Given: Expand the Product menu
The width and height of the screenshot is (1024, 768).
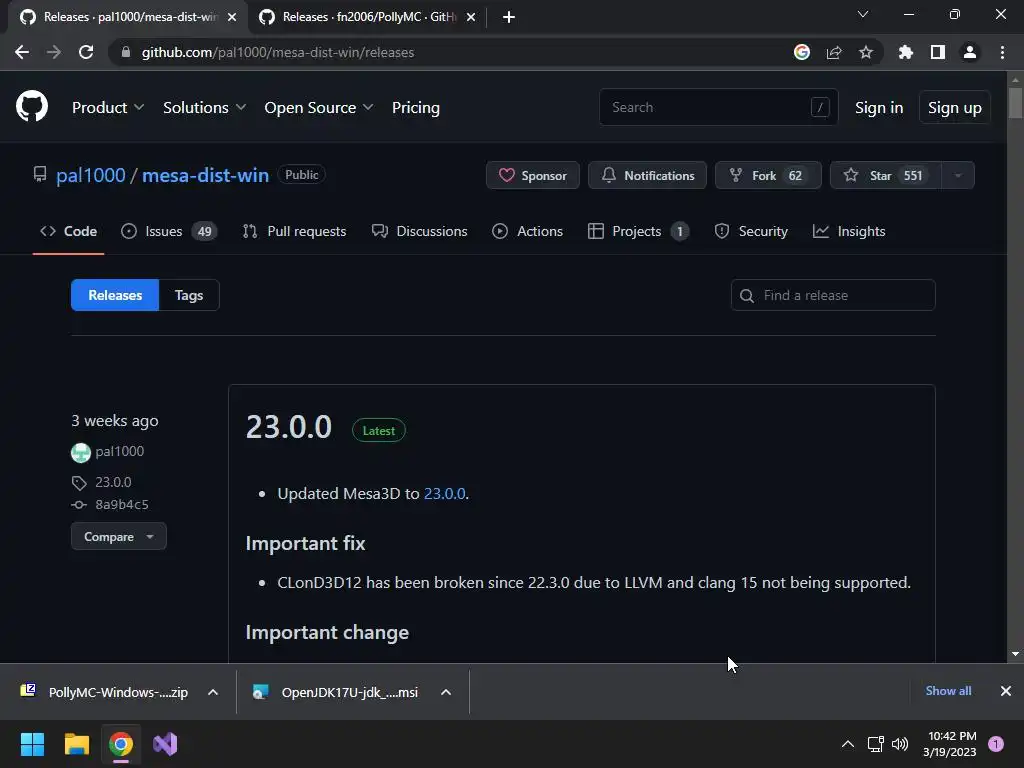Looking at the screenshot, I should click(x=108, y=107).
